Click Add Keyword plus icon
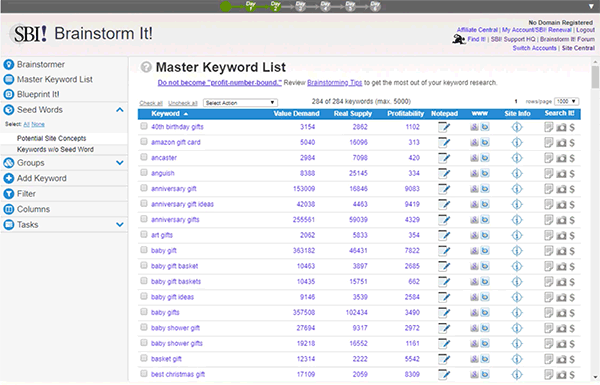The width and height of the screenshot is (600, 385). click(8, 178)
